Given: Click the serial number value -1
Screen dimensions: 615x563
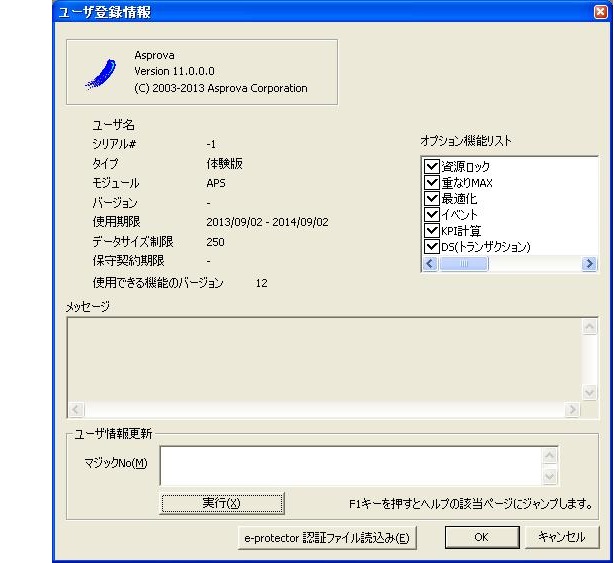Looking at the screenshot, I should point(211,144).
